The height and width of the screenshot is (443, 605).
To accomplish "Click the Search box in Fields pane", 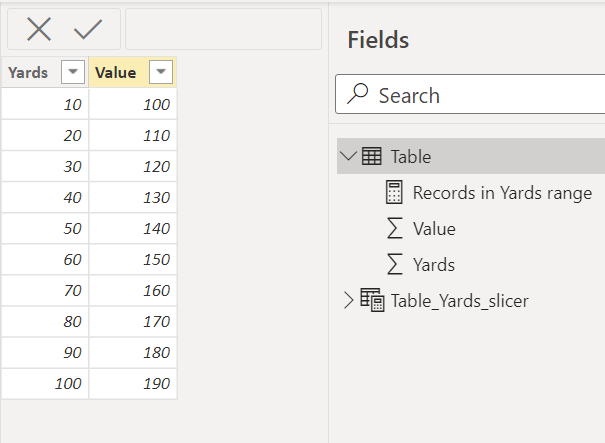I will (470, 95).
